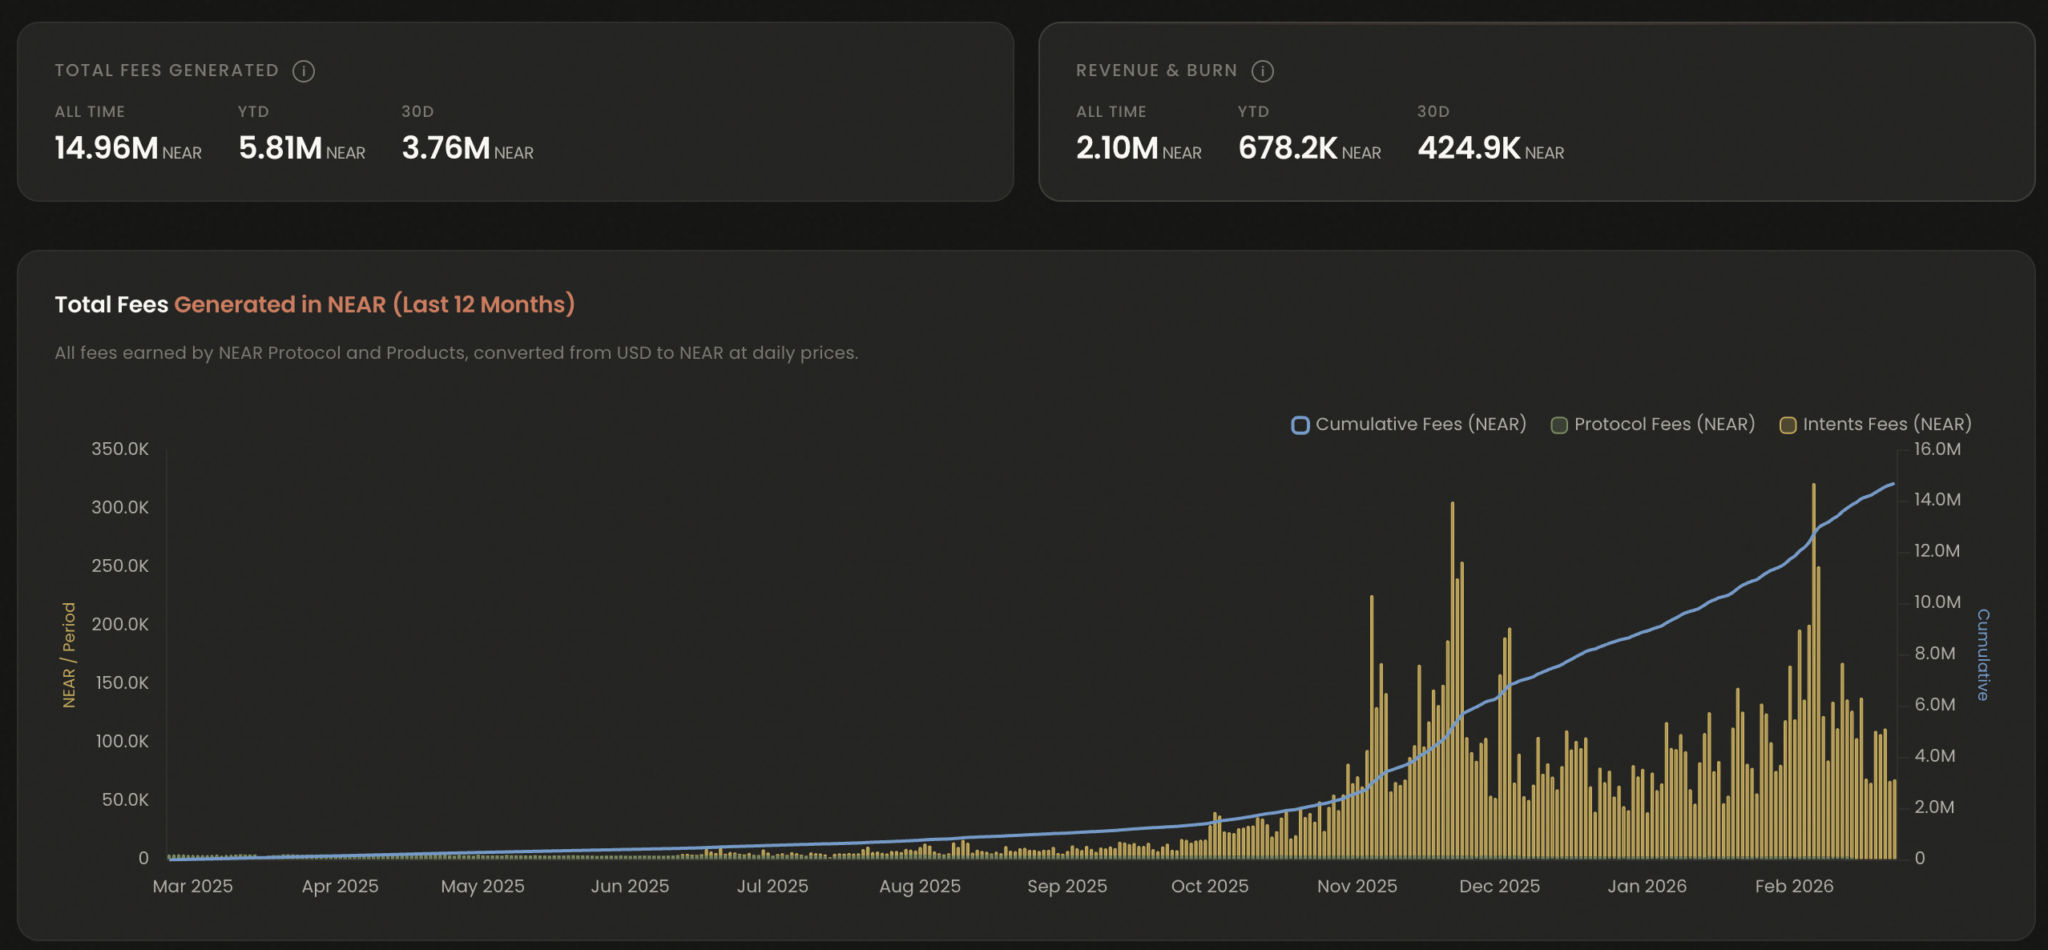2048x950 pixels.
Task: Click the "Total Fees Generated in NEAR" chart title
Action: [x=314, y=305]
